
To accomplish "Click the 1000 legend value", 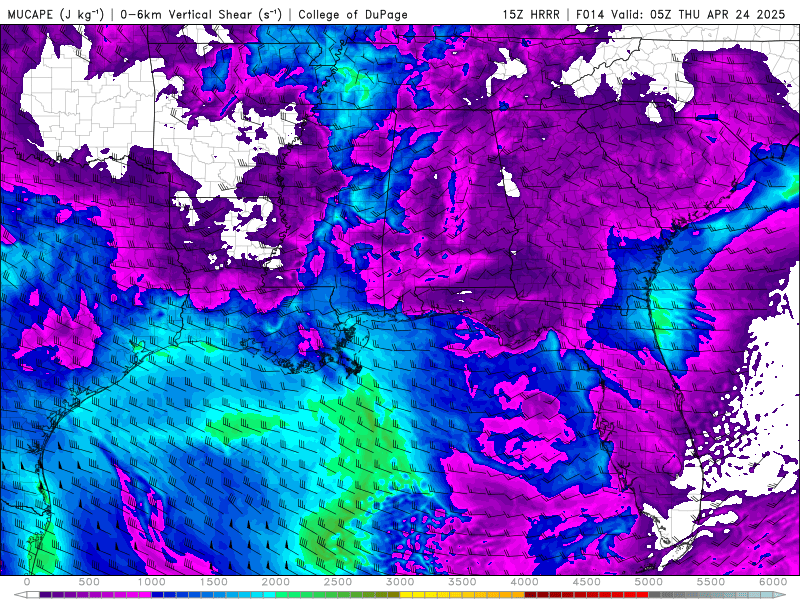I will 152,582.
